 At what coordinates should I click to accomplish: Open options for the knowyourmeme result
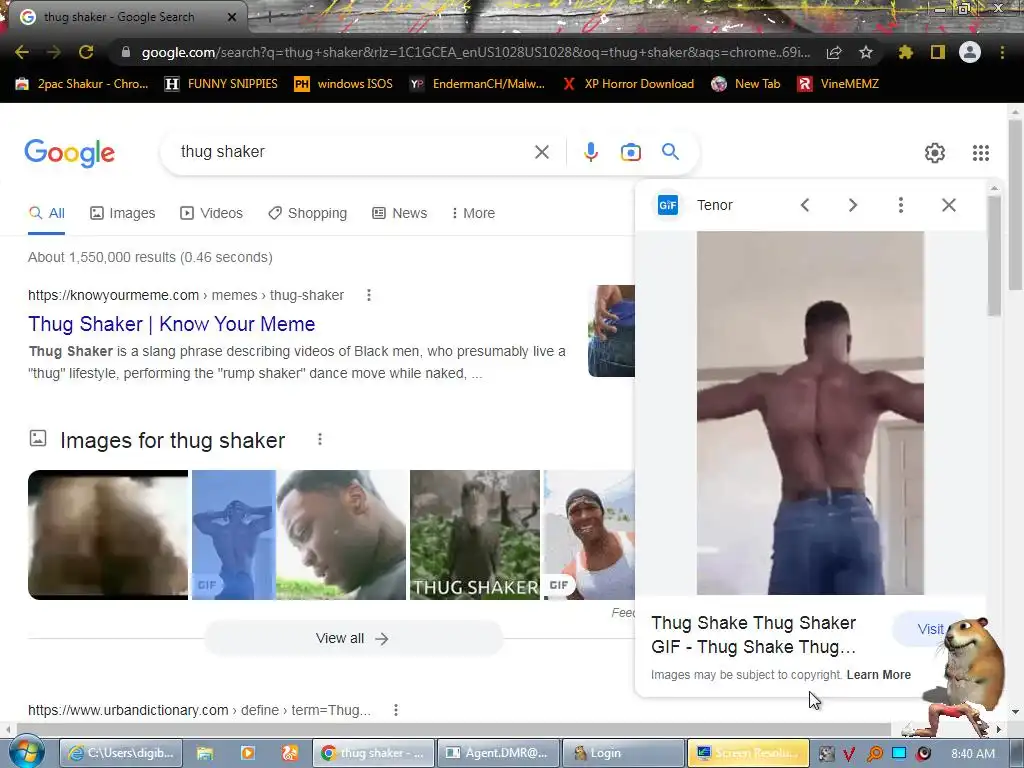point(369,295)
